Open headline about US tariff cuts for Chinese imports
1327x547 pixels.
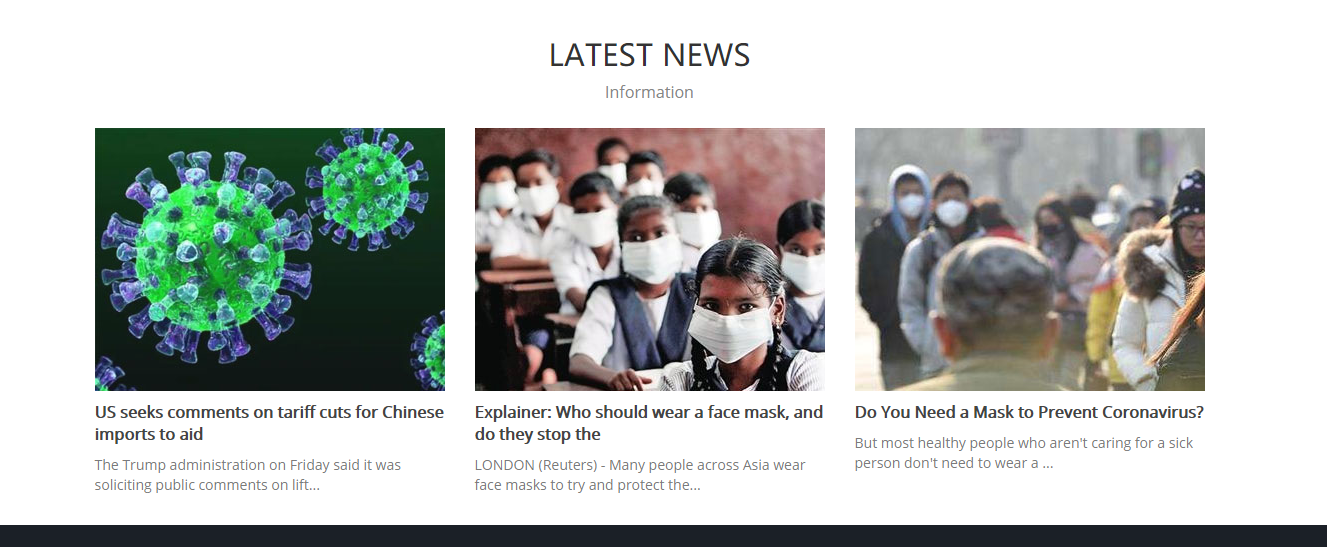pyautogui.click(x=270, y=423)
